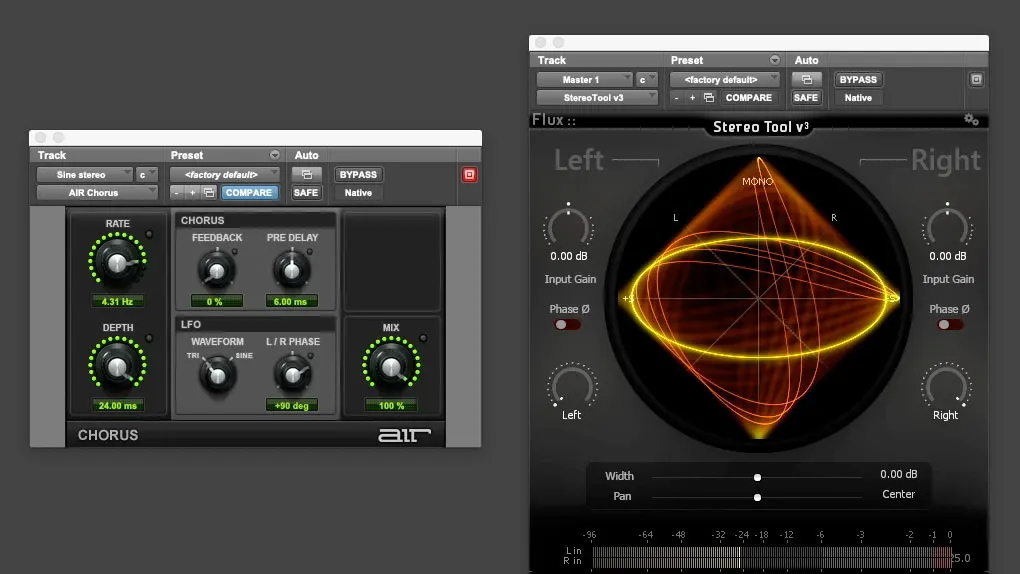Toggle the Left channel Phase Ø switch

point(567,324)
